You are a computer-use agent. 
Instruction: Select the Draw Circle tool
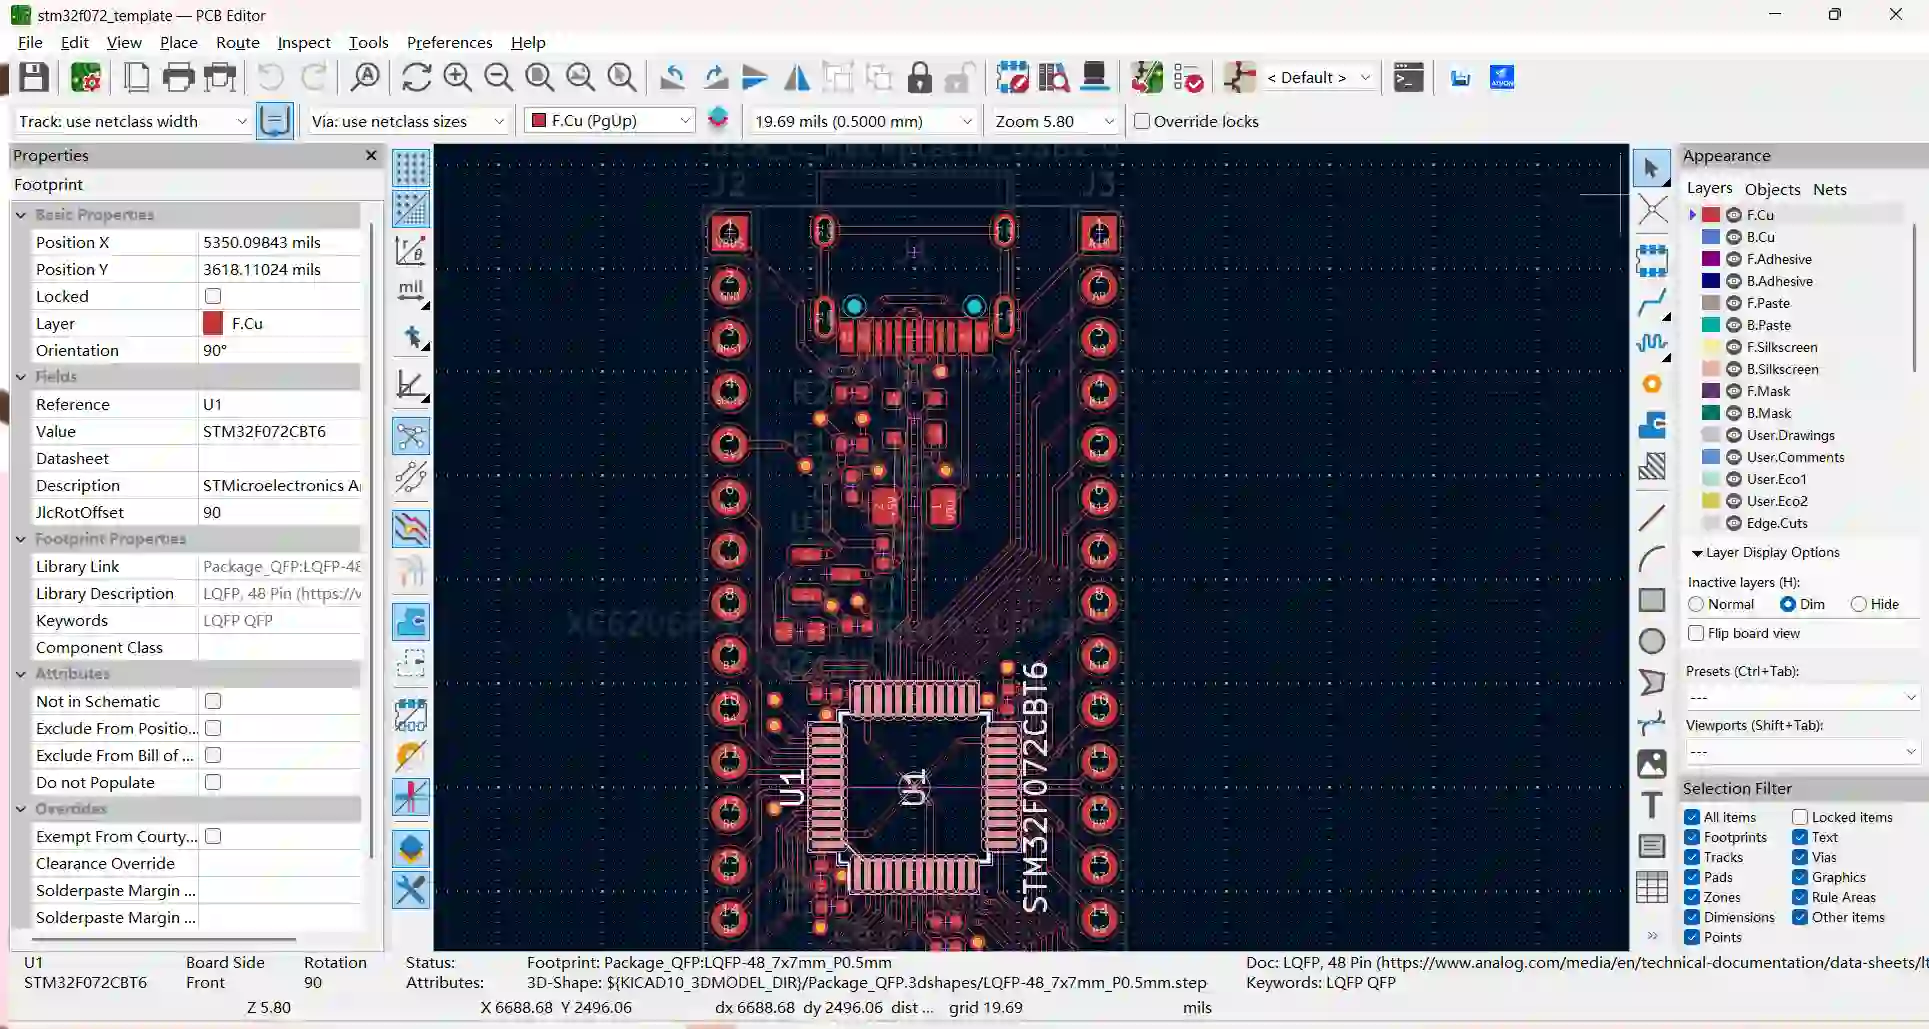click(x=1652, y=641)
